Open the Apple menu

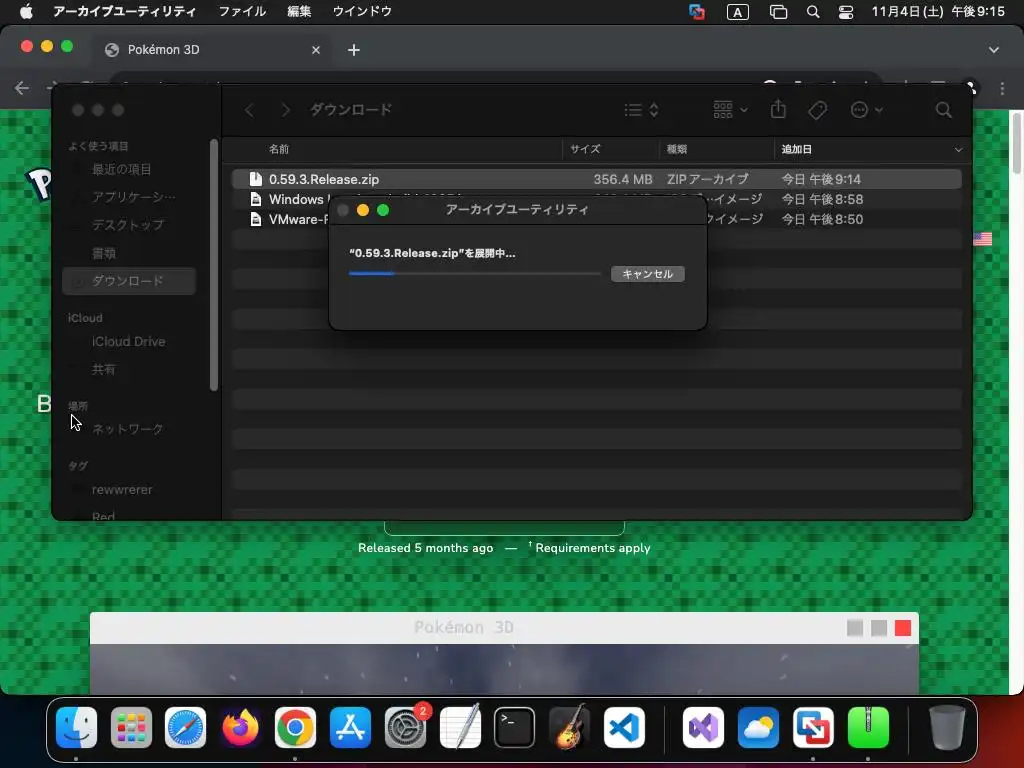coord(26,11)
